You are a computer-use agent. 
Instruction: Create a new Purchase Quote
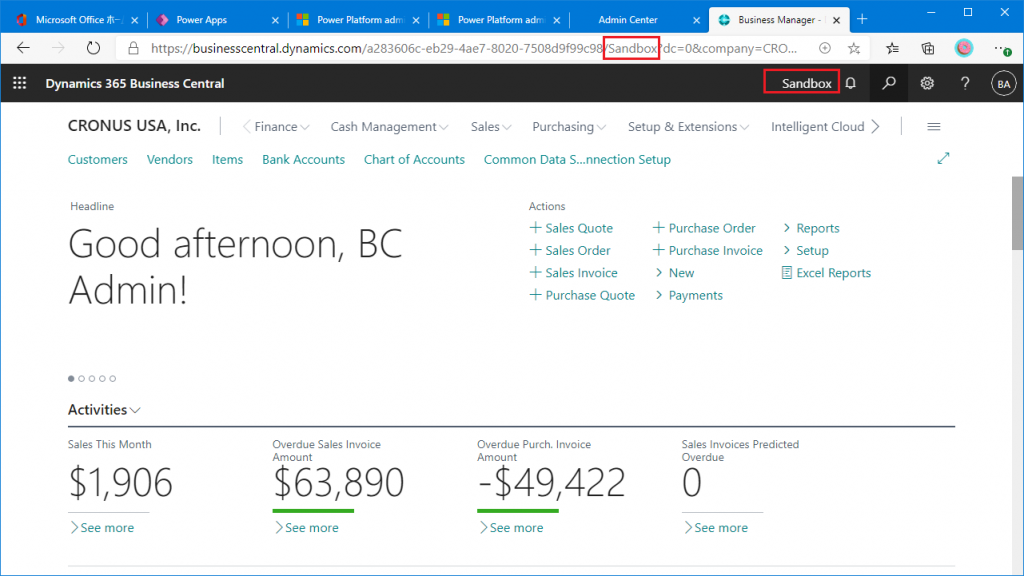click(582, 295)
